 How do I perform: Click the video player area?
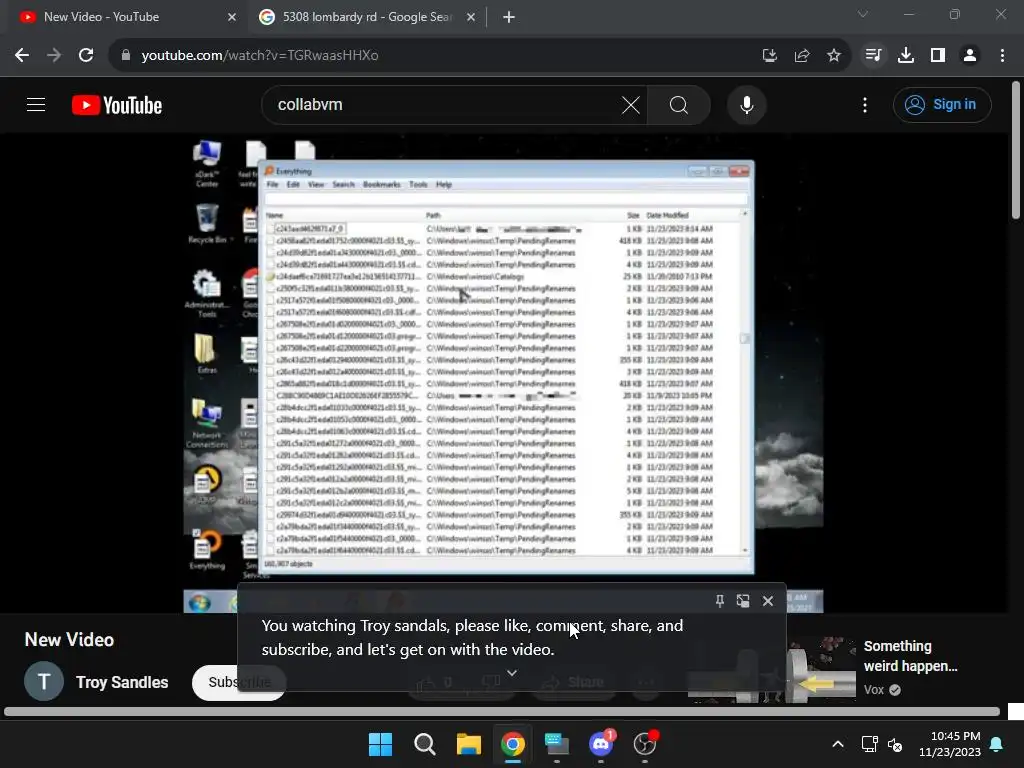pyautogui.click(x=503, y=372)
